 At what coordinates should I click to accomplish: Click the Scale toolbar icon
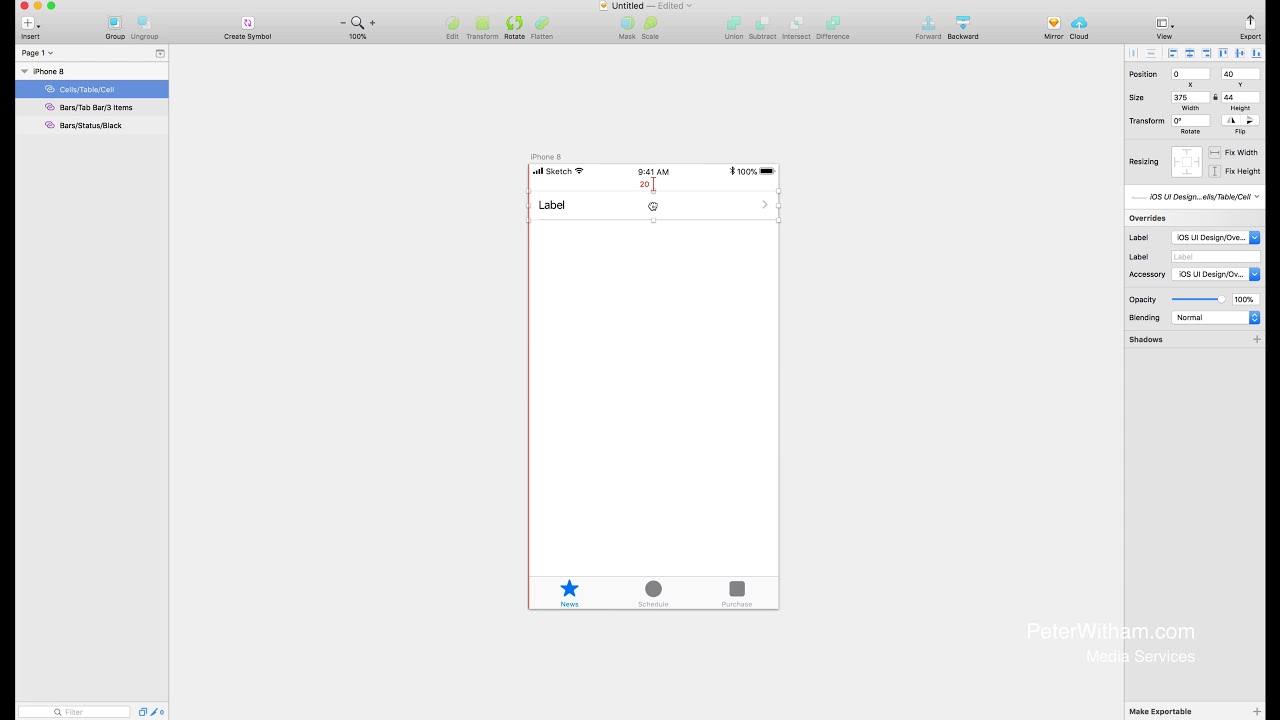coord(650,23)
